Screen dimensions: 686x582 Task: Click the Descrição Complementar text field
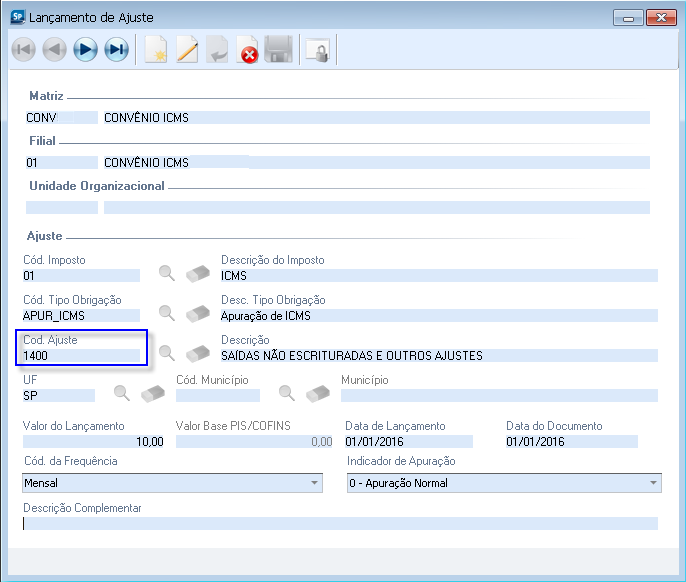tap(340, 523)
